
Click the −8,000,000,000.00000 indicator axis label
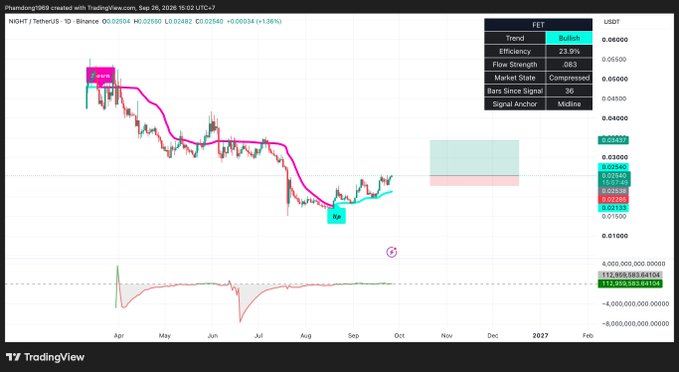635,324
